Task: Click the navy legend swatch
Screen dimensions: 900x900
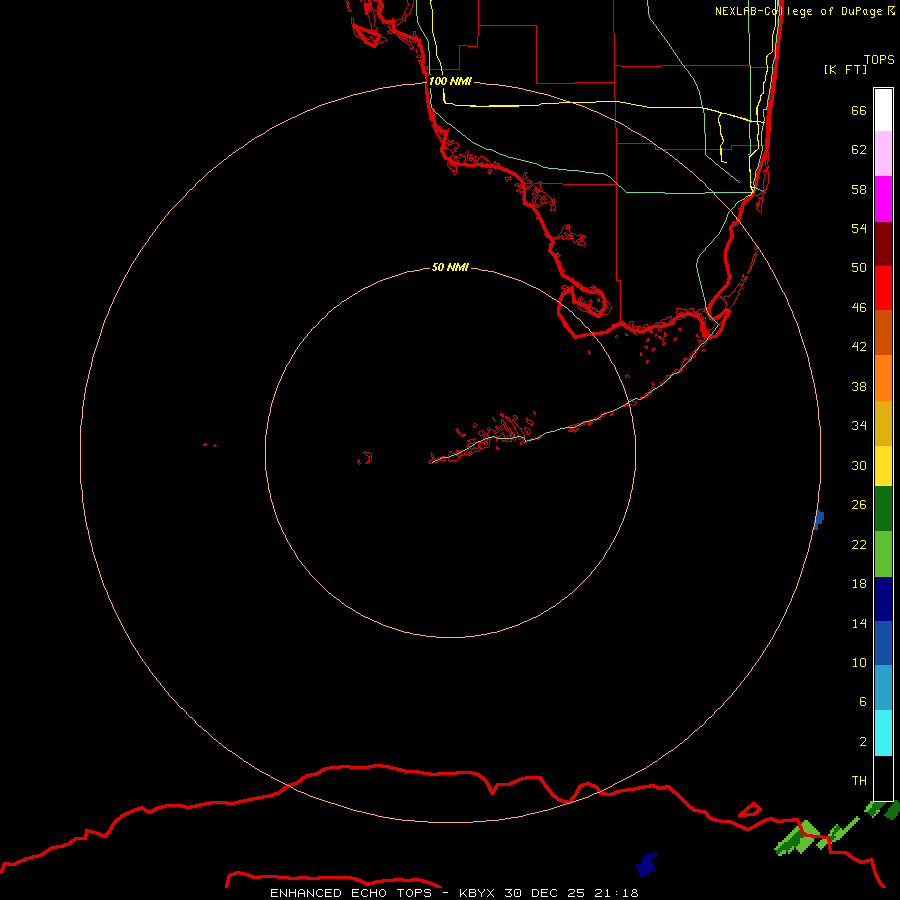Action: pyautogui.click(x=883, y=599)
